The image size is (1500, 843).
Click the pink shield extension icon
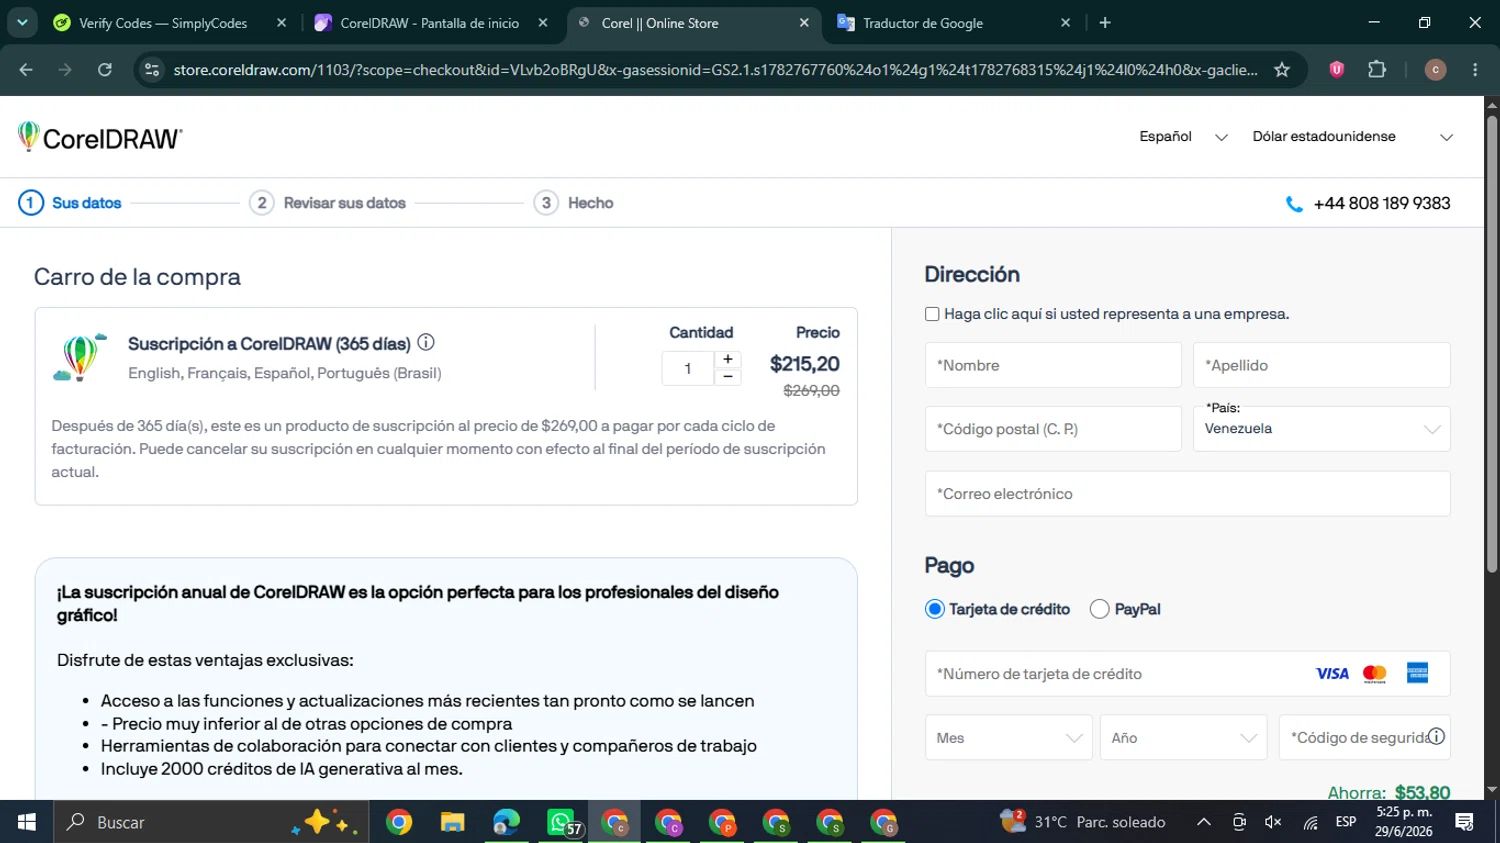click(1336, 69)
